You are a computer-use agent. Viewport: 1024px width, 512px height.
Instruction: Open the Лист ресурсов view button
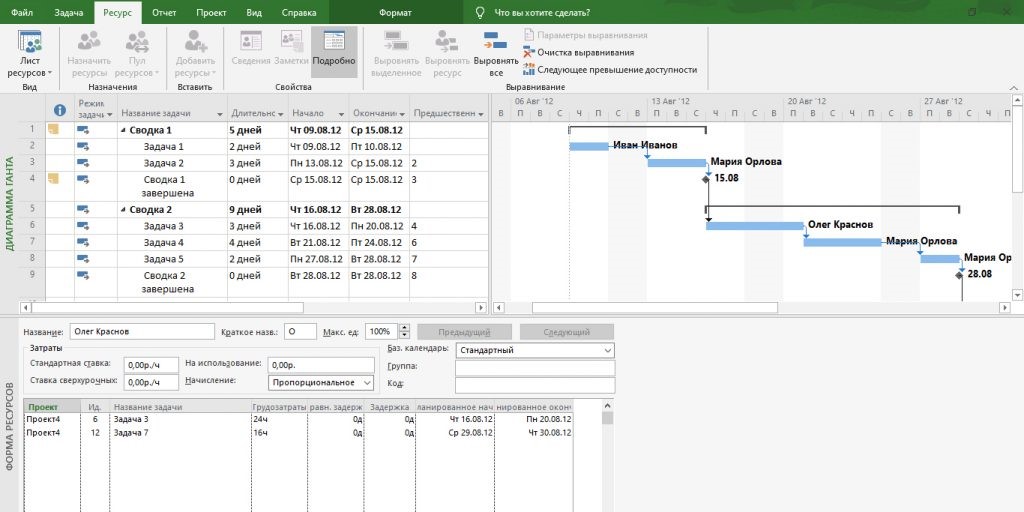pos(30,54)
